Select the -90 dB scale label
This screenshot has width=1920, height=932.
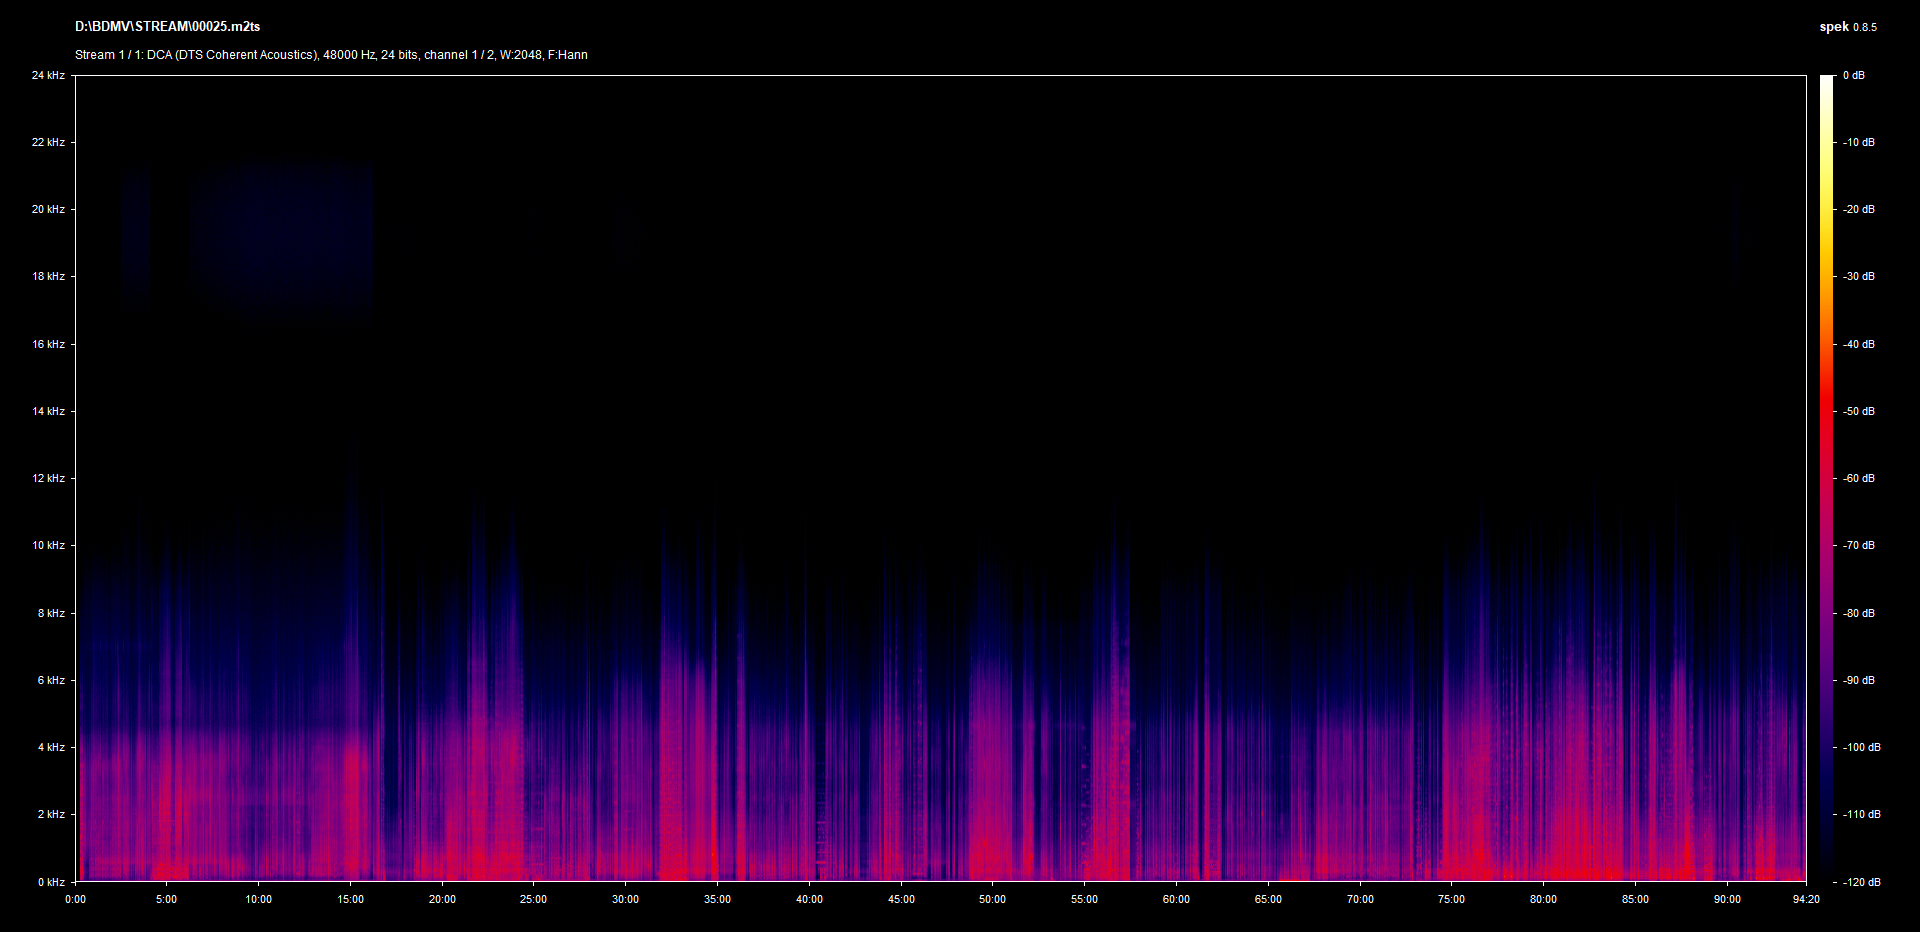[x=1859, y=680]
